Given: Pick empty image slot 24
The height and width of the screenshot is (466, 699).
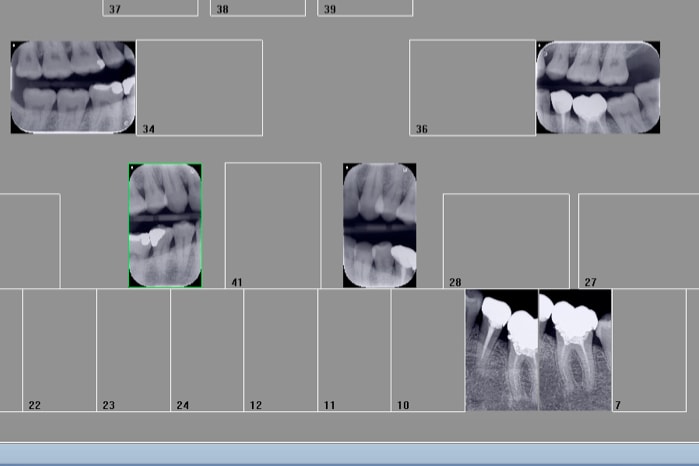Looking at the screenshot, I should [x=207, y=350].
